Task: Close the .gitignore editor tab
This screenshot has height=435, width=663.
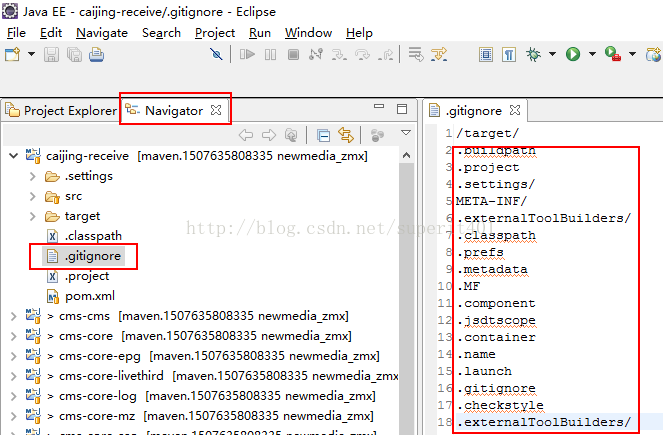Action: 515,110
